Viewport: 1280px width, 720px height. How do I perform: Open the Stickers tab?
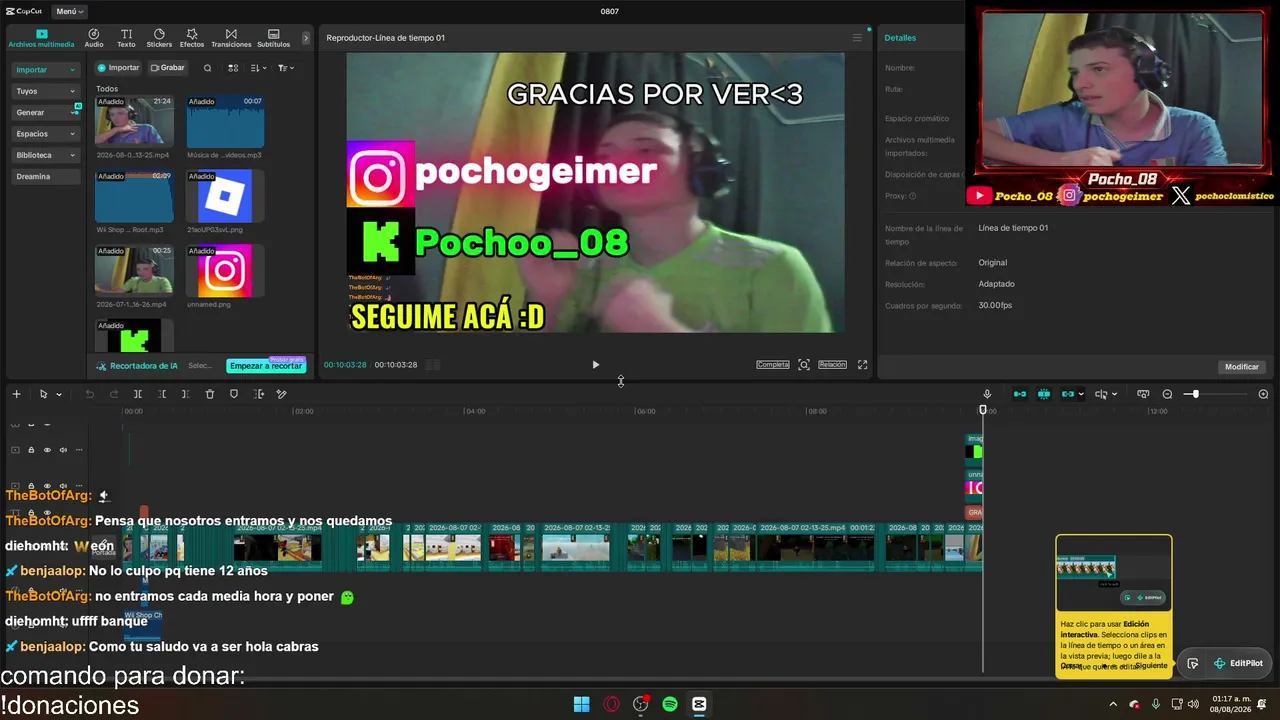(159, 38)
